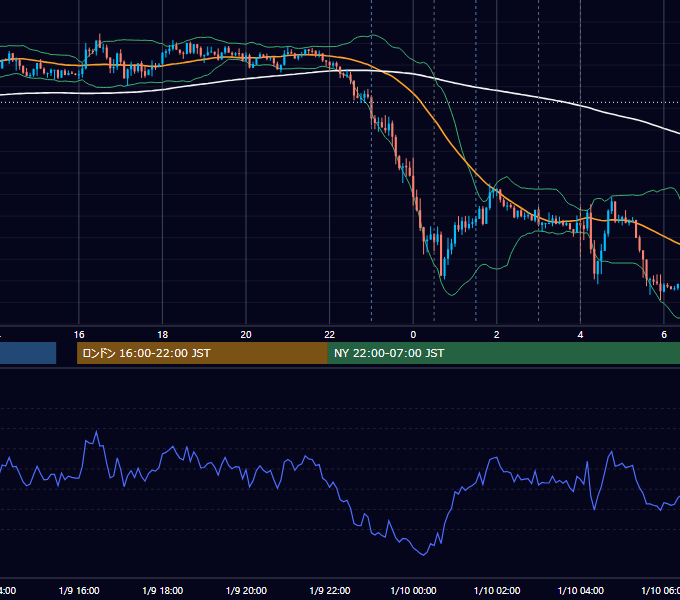680x600 pixels.
Task: Click the NY 22:00-07:00 JST session bar
Action: 504,353
